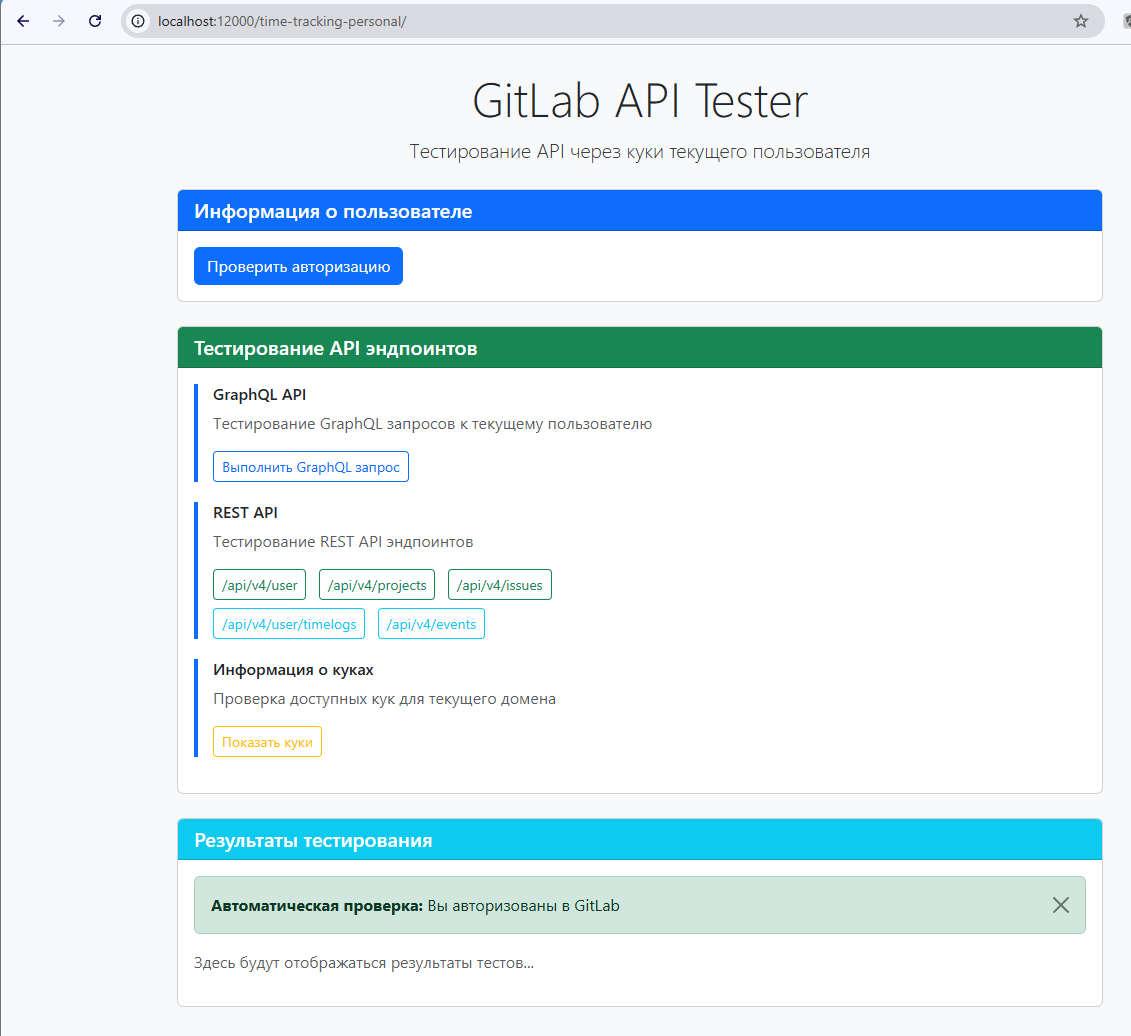Test the /api/v4/projects endpoint
This screenshot has height=1036, width=1131.
point(377,585)
